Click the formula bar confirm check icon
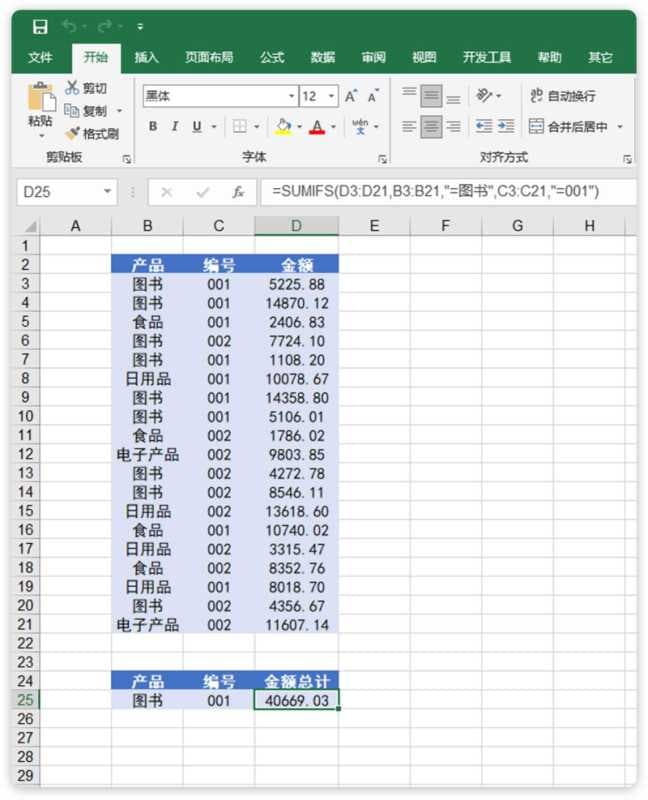 point(203,192)
